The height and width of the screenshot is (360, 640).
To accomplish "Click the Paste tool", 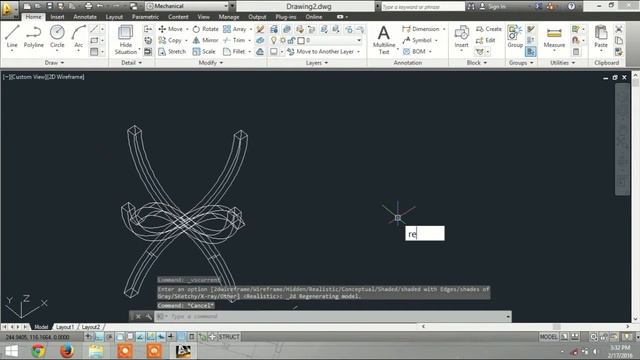I will 601,37.
